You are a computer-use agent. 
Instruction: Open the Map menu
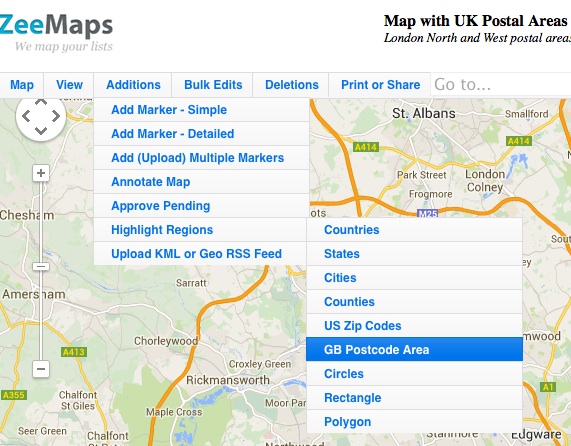22,85
